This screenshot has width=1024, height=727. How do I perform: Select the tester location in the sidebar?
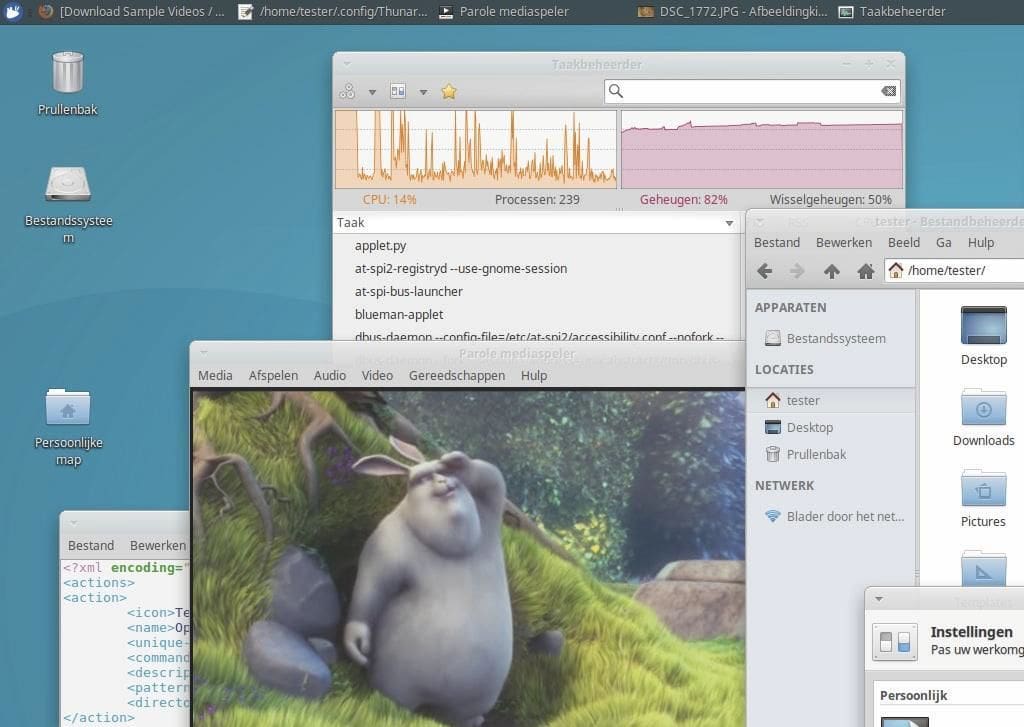pos(804,400)
